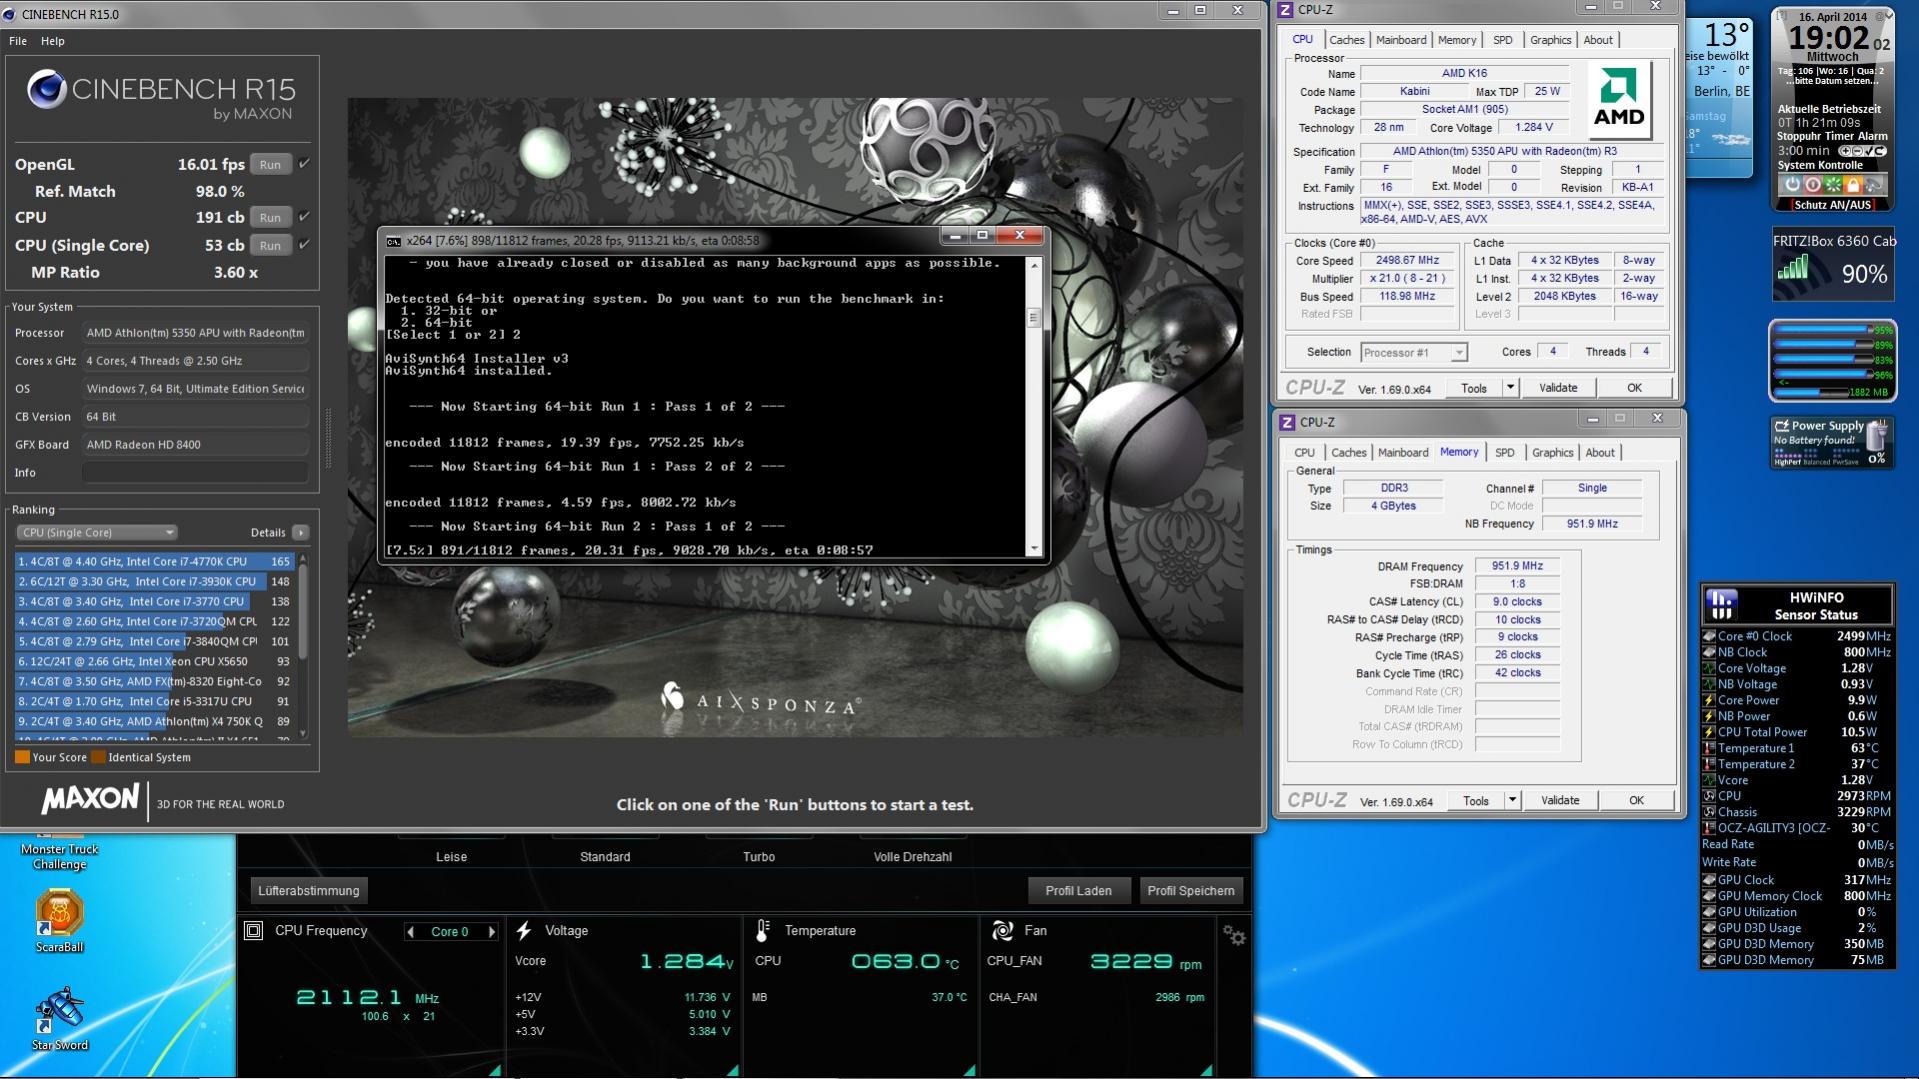Open the Cinebench Help menu

click(x=53, y=41)
